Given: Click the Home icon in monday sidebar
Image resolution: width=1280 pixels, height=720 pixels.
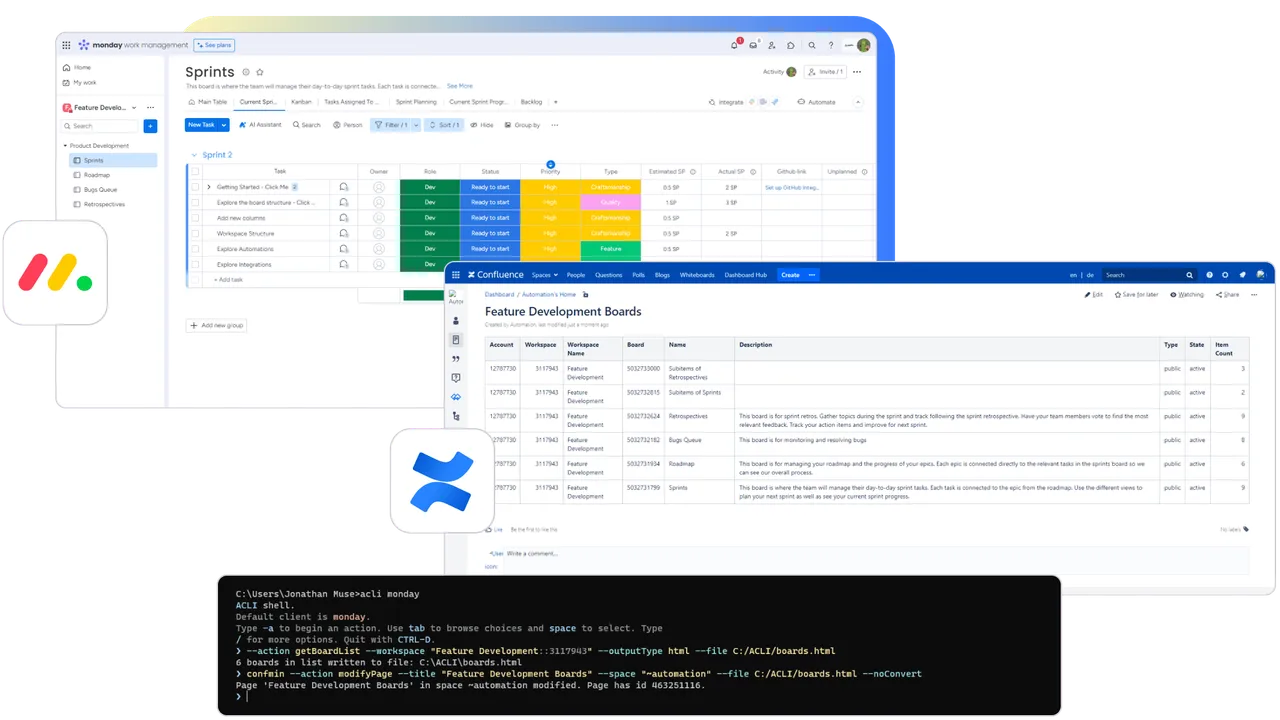Looking at the screenshot, I should click(x=65, y=67).
